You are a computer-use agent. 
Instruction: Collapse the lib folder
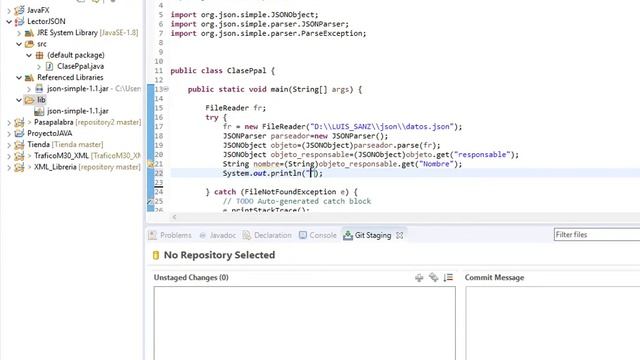pos(19,100)
